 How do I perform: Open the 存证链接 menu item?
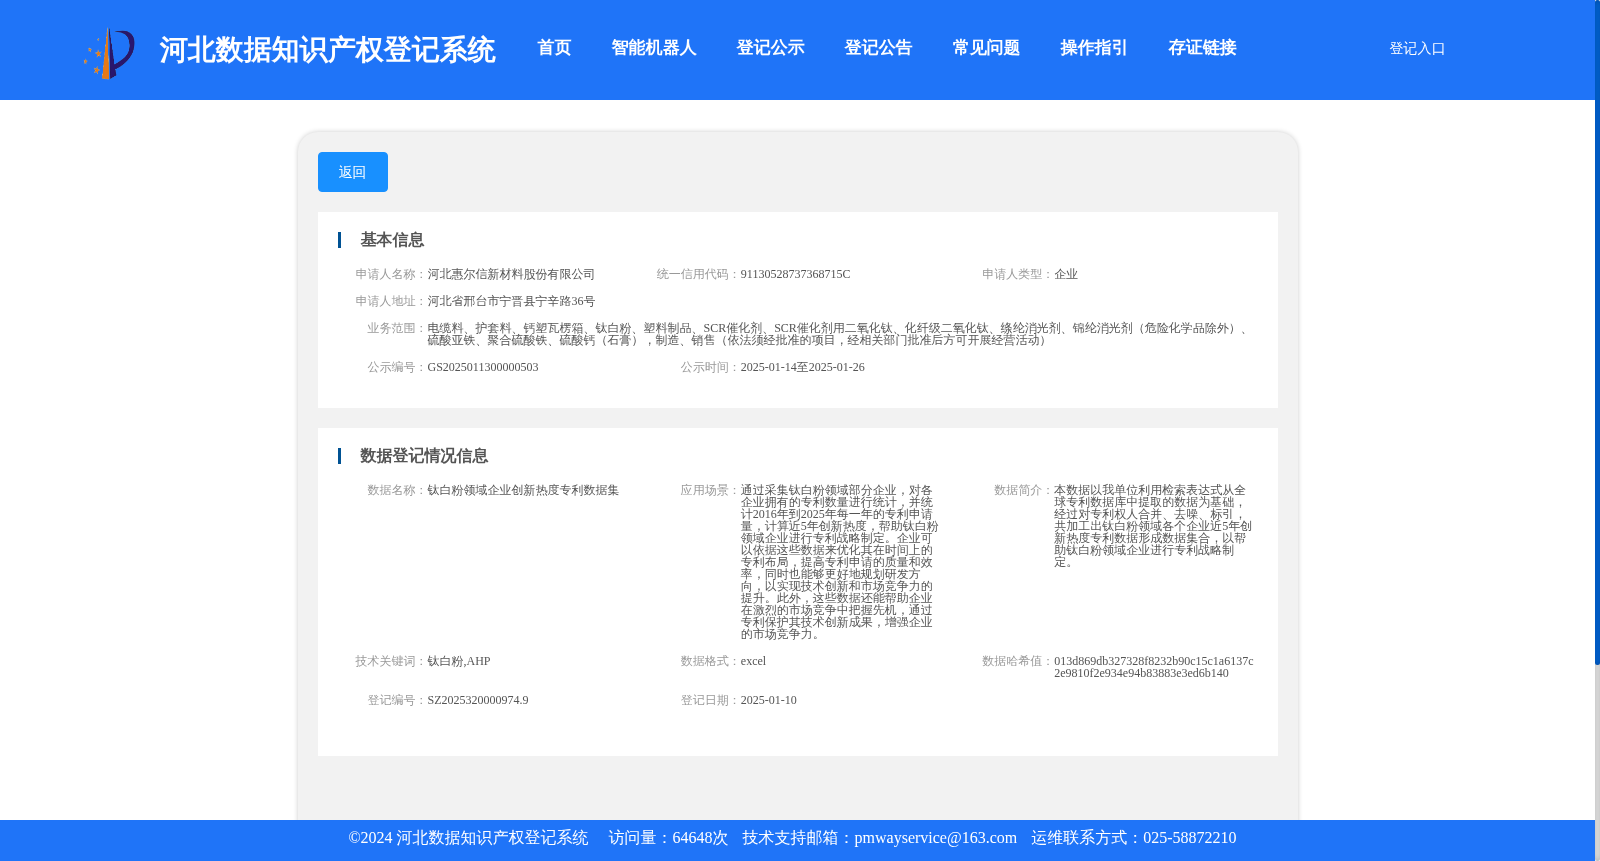pos(1202,48)
